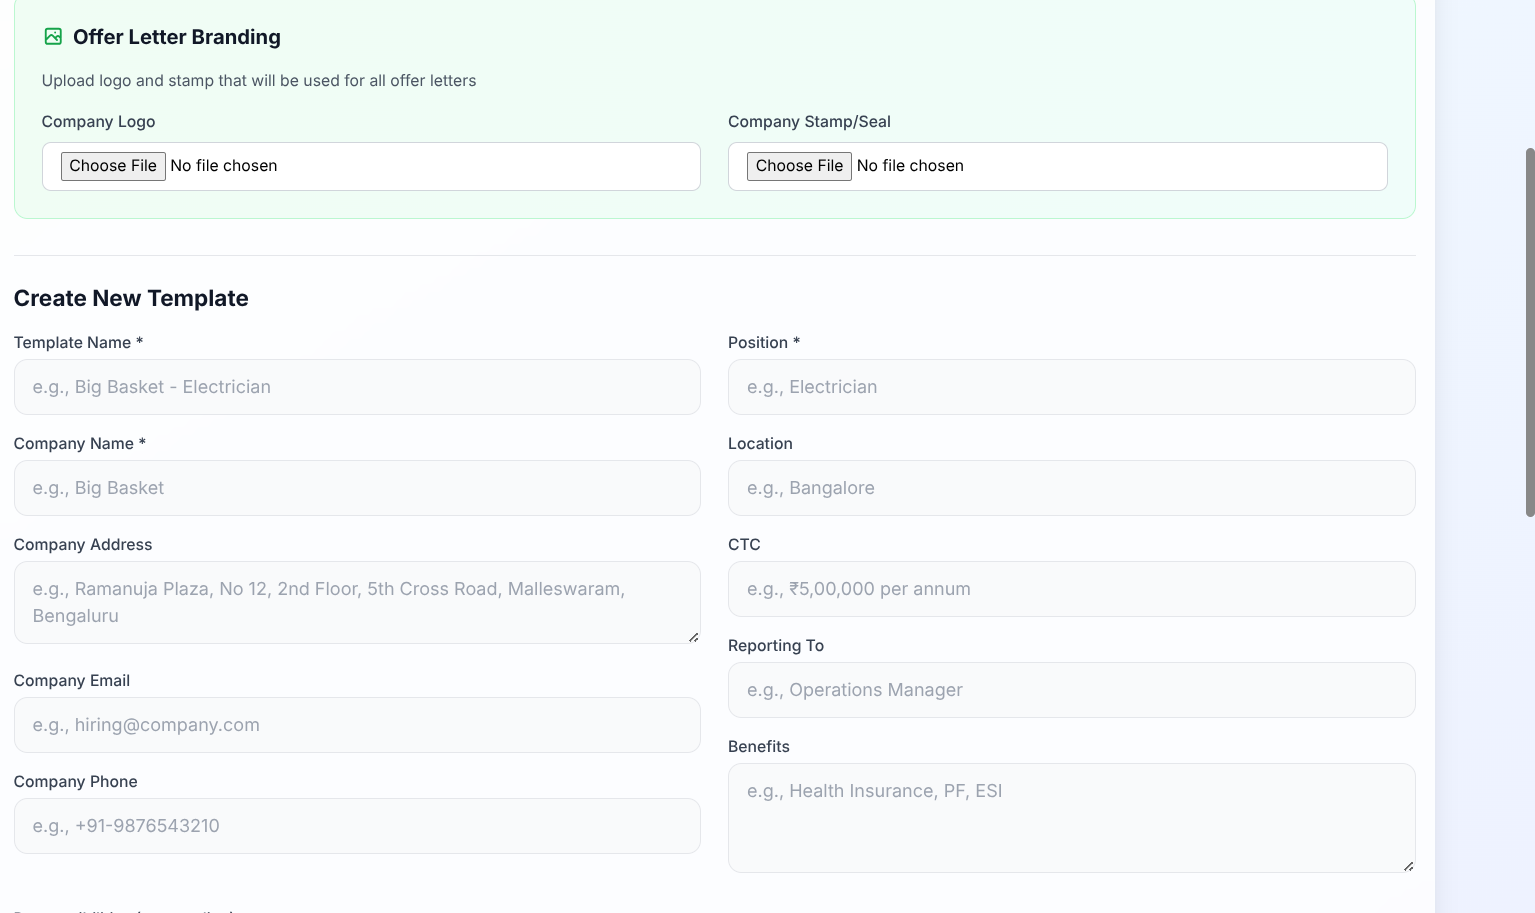Choose a file for Company Logo

113,166
